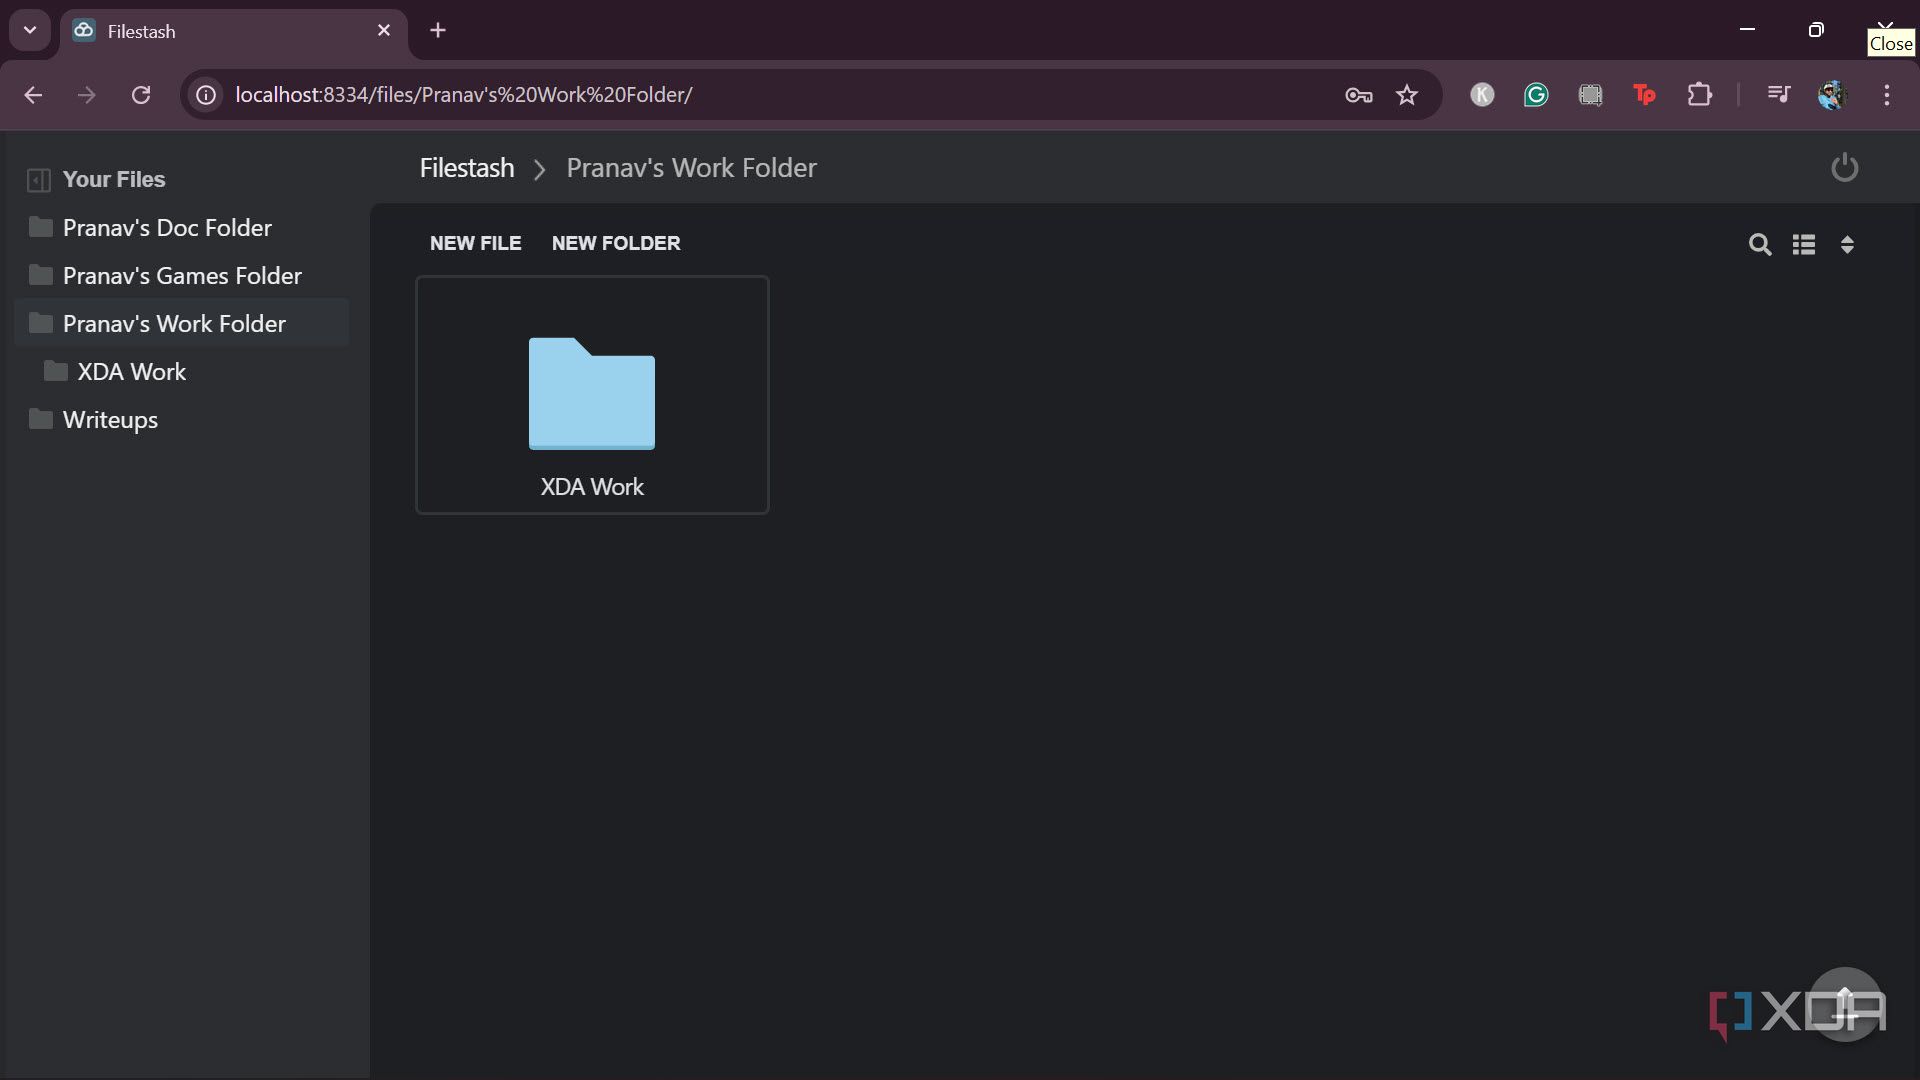Viewport: 1920px width, 1080px height.
Task: Open XDA Work in sidebar tree
Action: pyautogui.click(x=182, y=372)
